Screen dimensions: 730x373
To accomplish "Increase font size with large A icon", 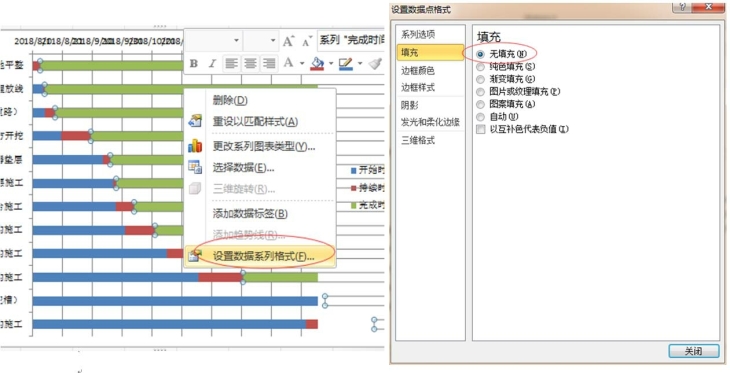I will point(288,41).
